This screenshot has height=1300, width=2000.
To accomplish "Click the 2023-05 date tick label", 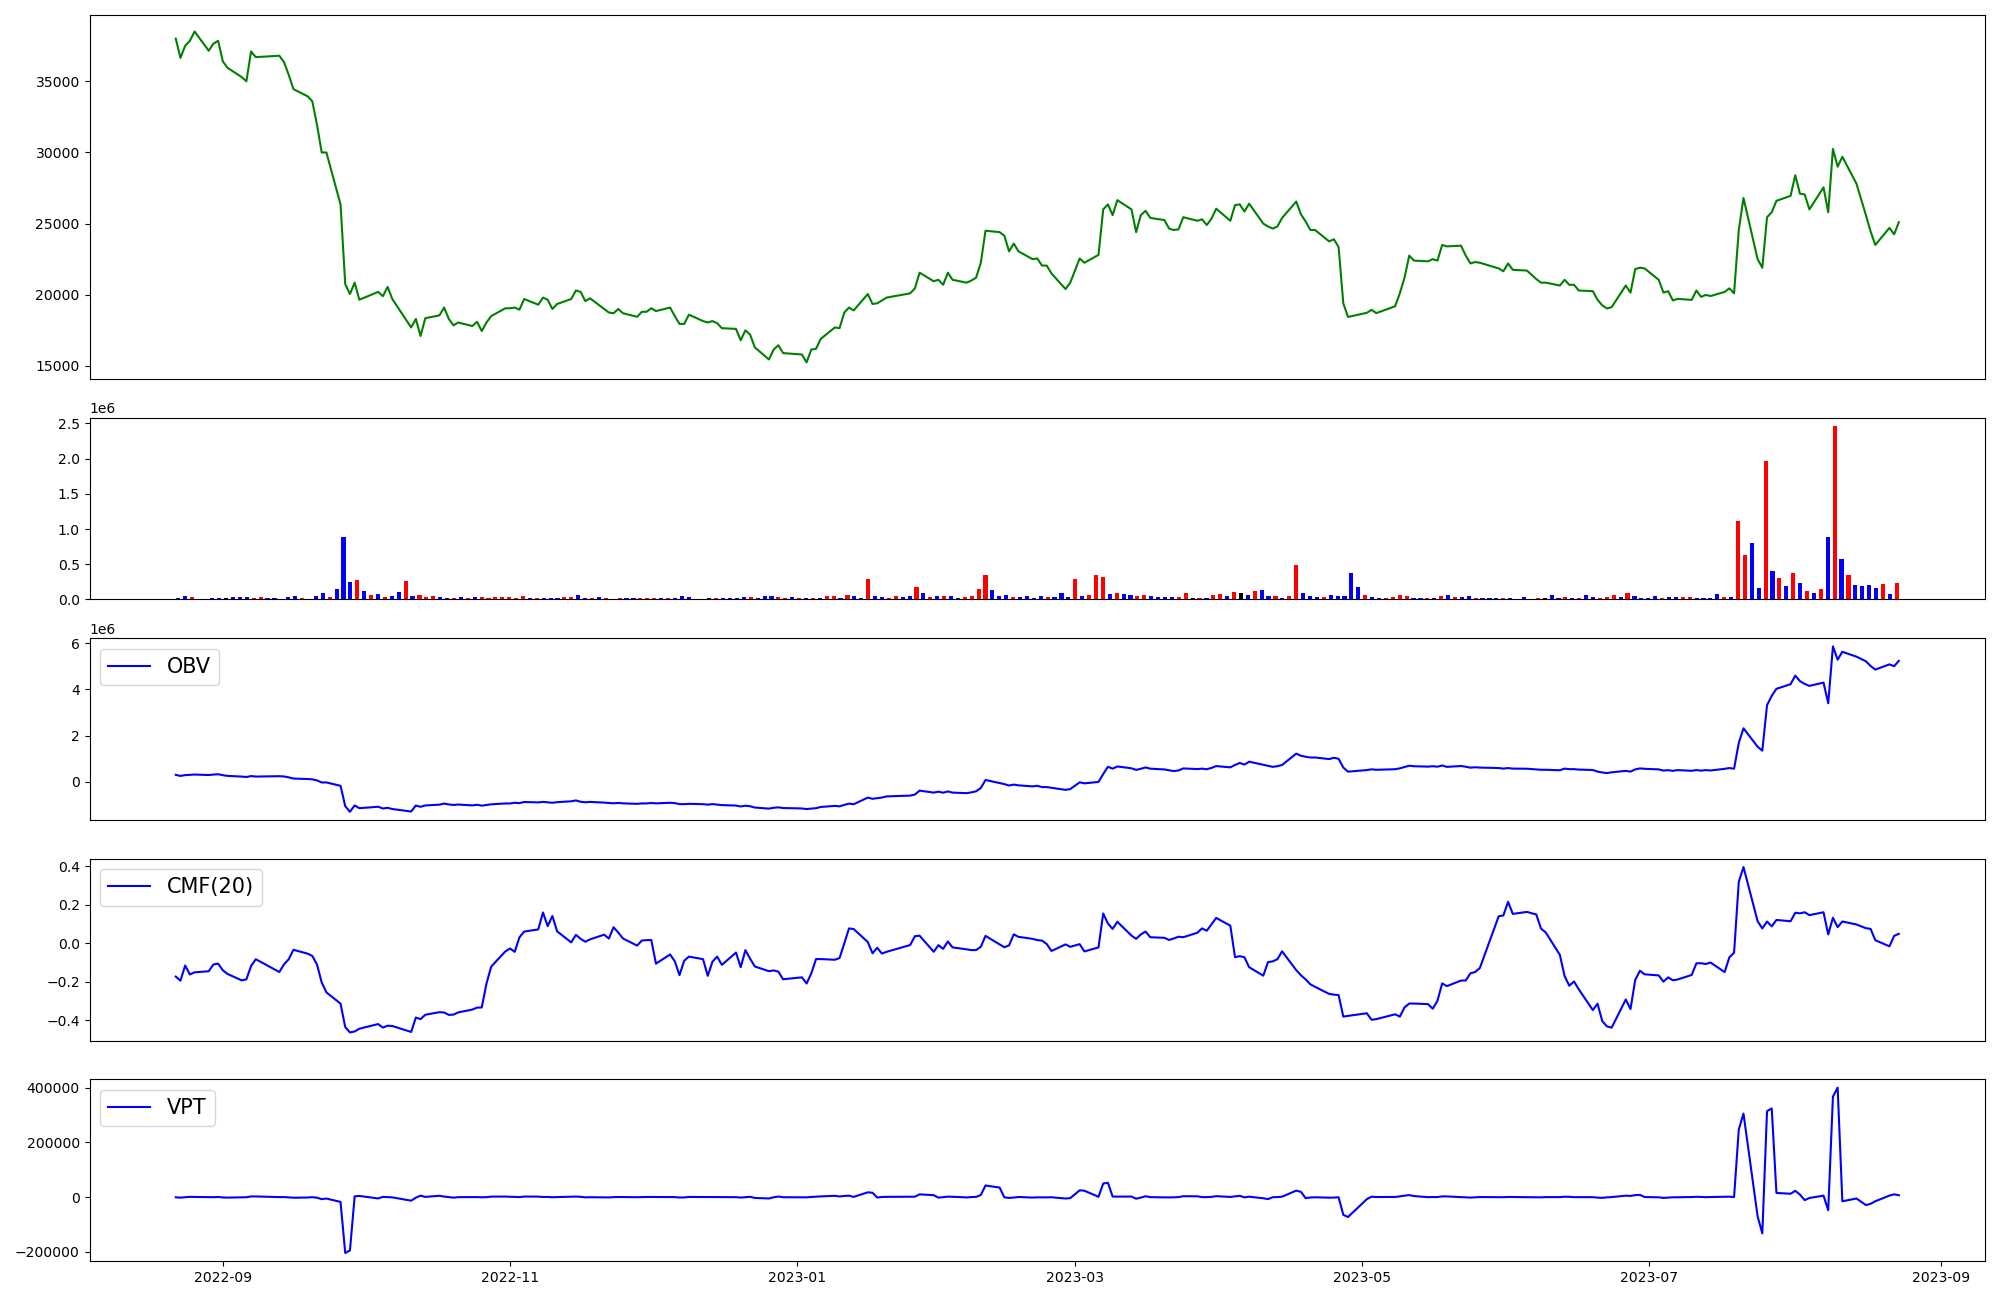I will pyautogui.click(x=1362, y=1277).
